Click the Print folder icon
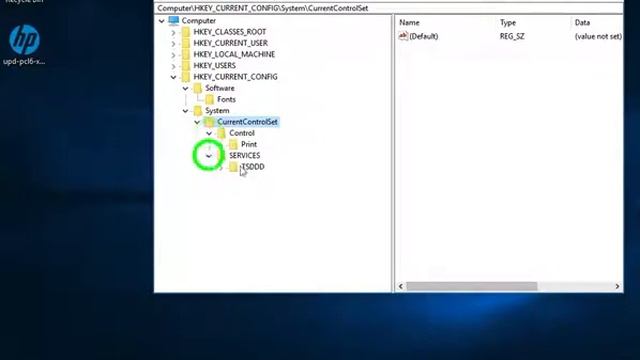This screenshot has height=360, width=640. click(233, 144)
